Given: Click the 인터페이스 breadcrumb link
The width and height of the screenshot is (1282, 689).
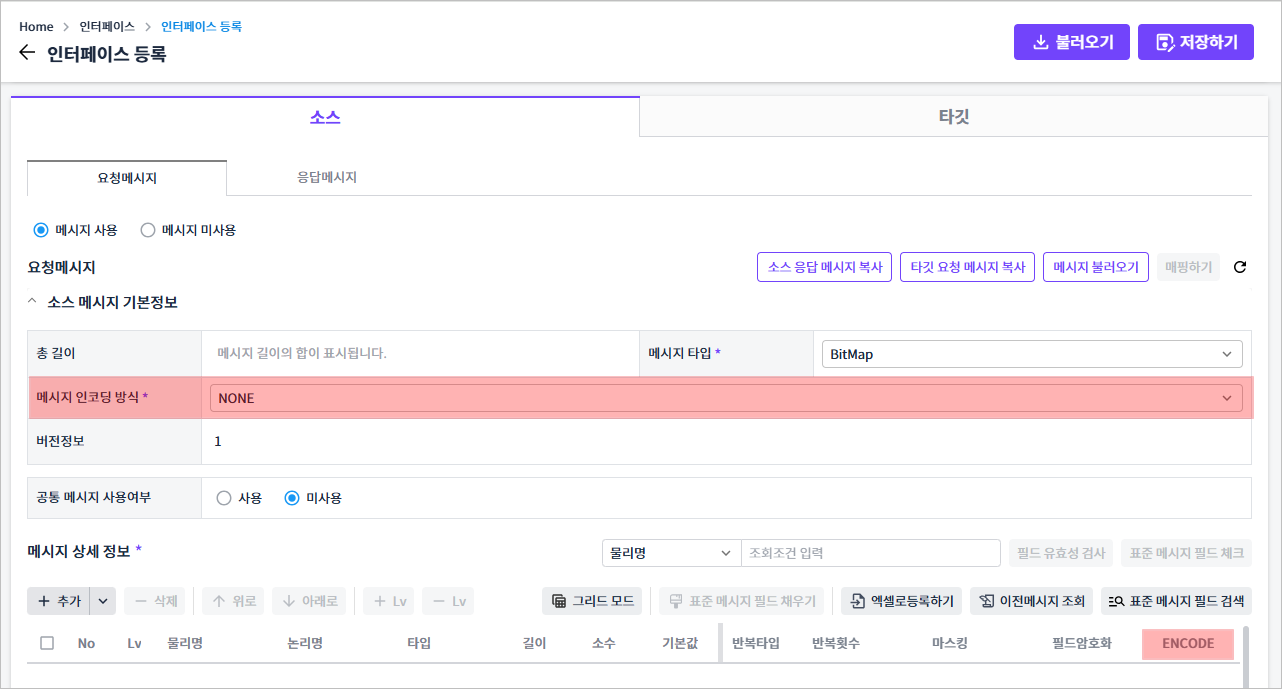Looking at the screenshot, I should (x=107, y=27).
